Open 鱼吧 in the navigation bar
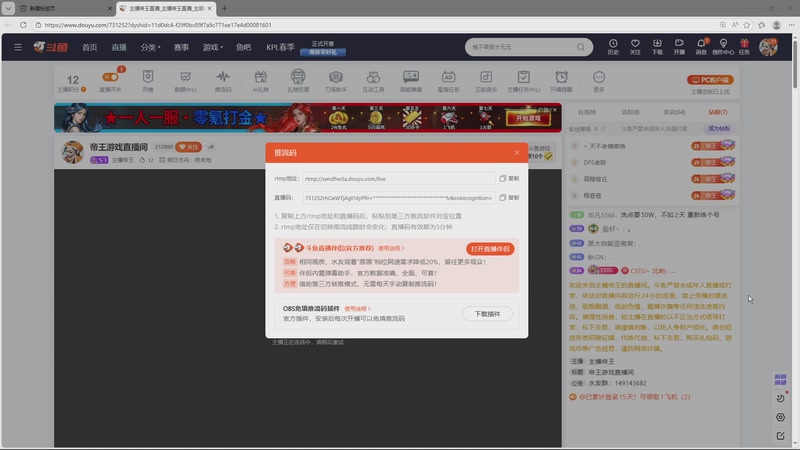The image size is (800, 450). (243, 47)
